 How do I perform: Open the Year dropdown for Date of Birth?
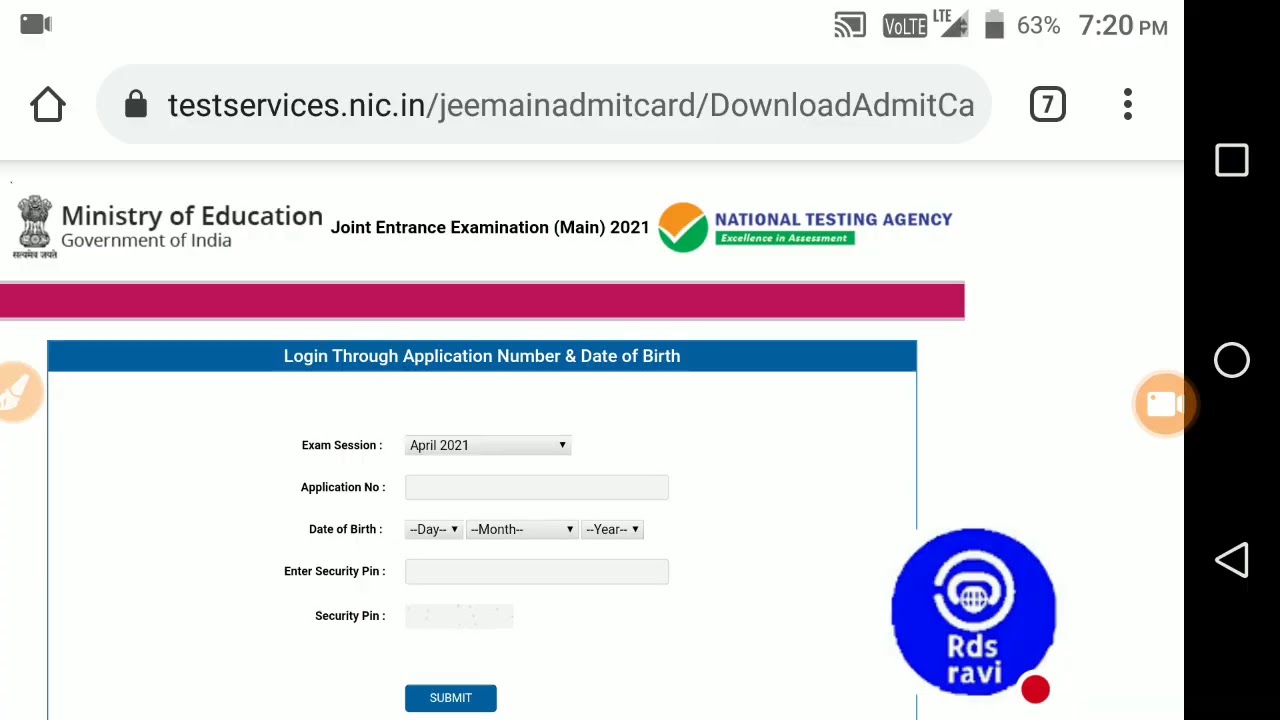pos(612,529)
